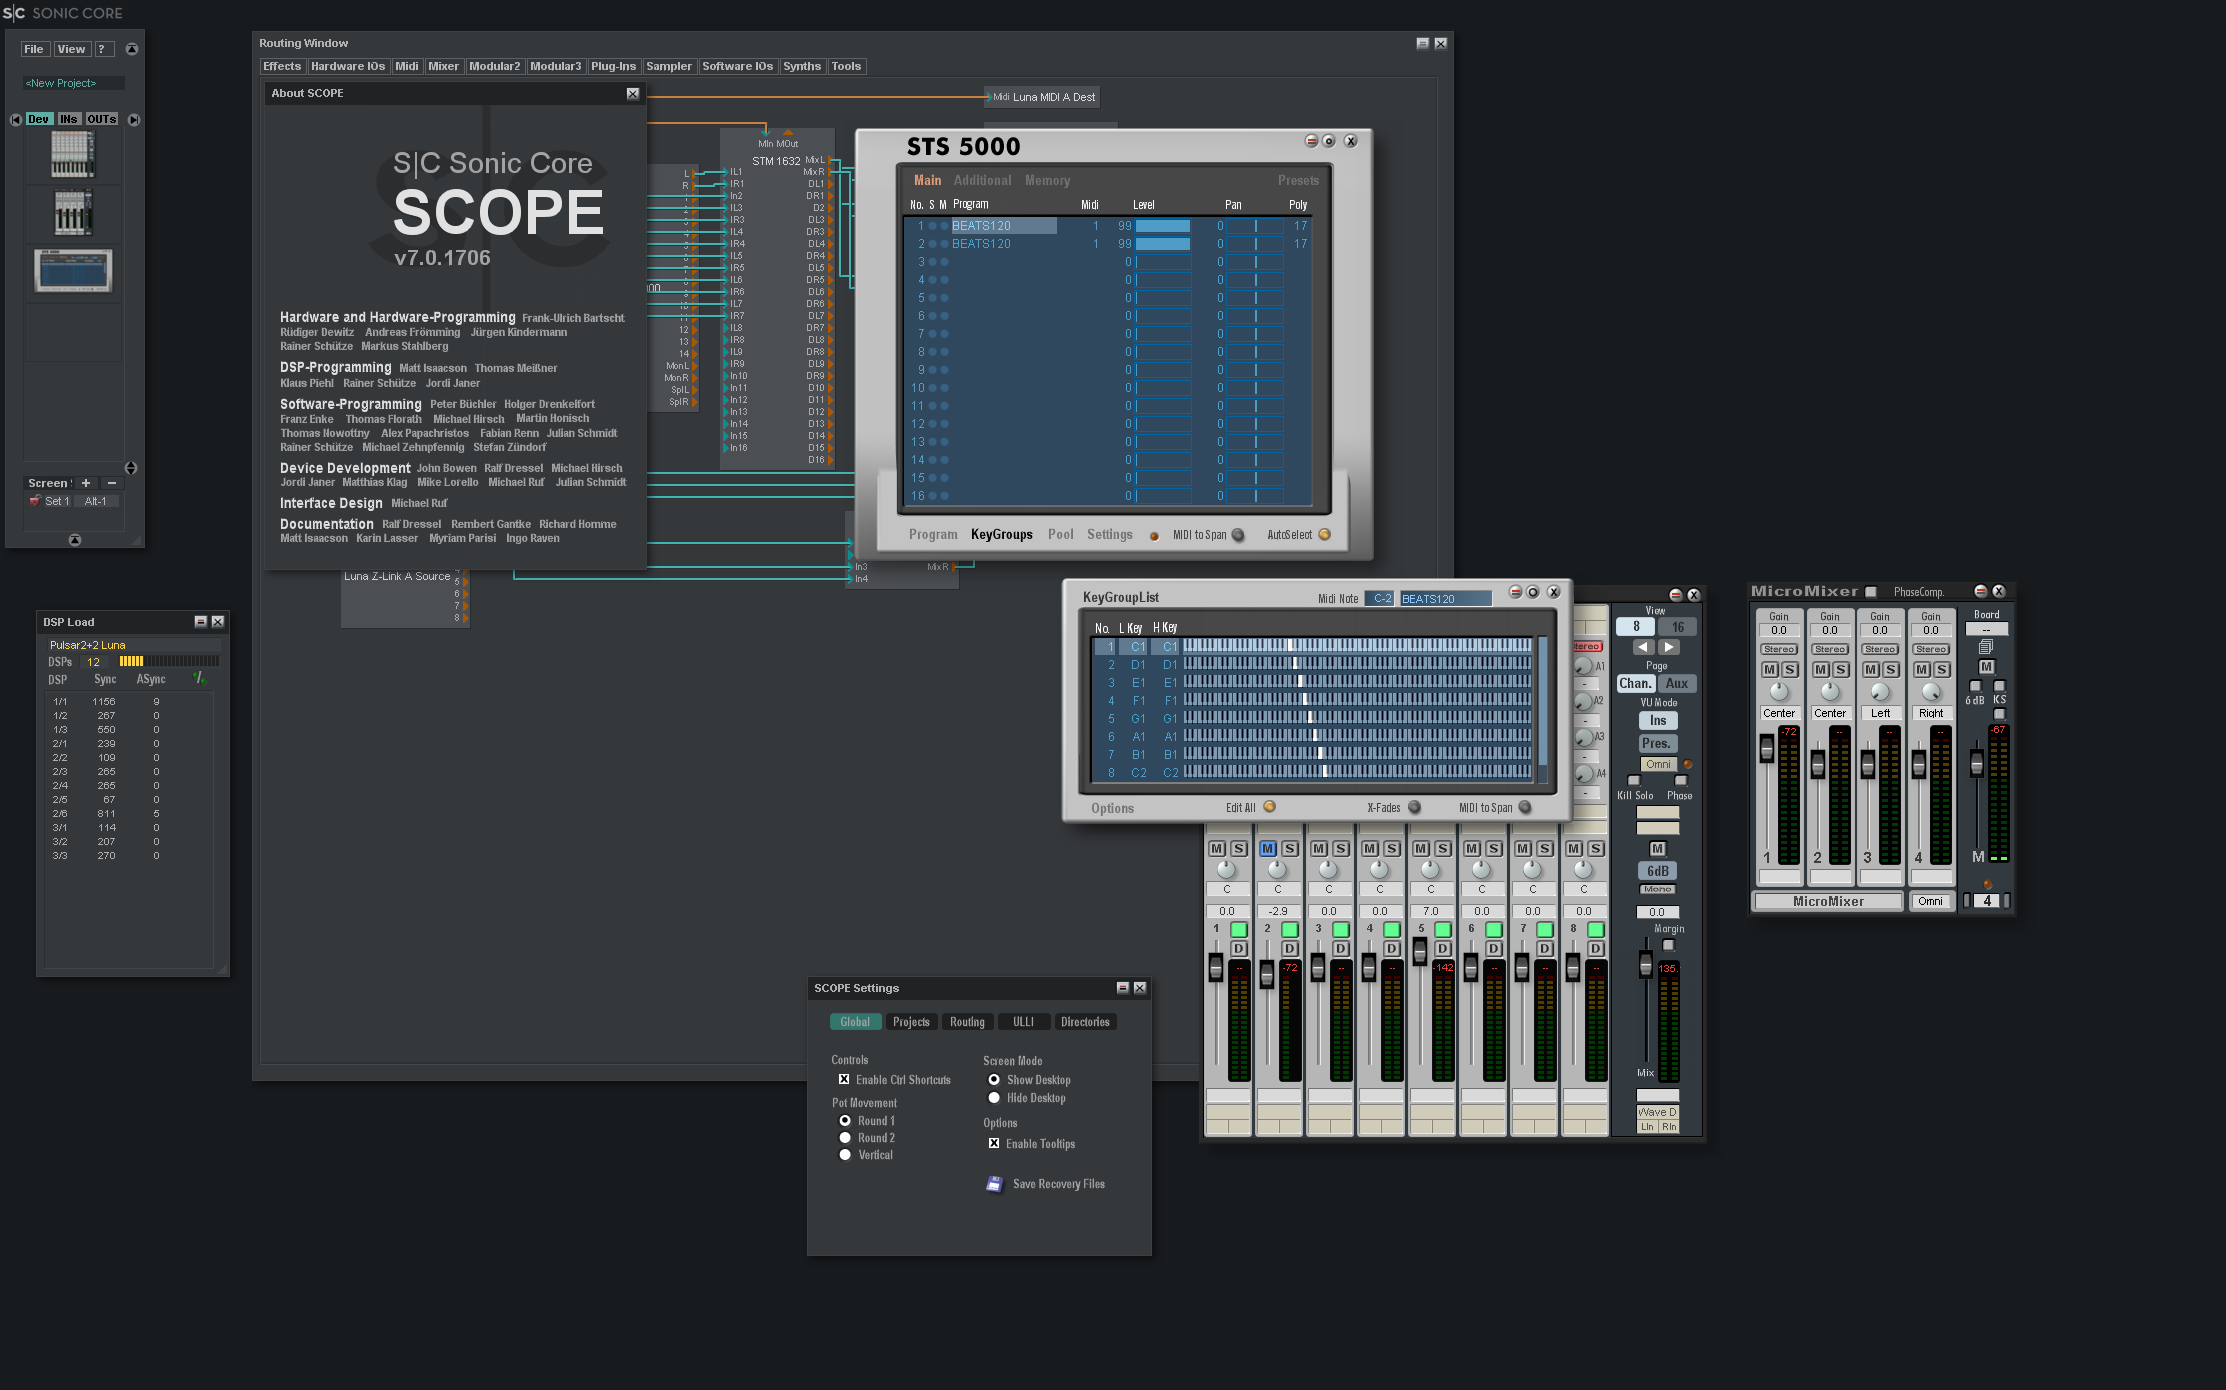Click the Aux page button

[x=1676, y=684]
